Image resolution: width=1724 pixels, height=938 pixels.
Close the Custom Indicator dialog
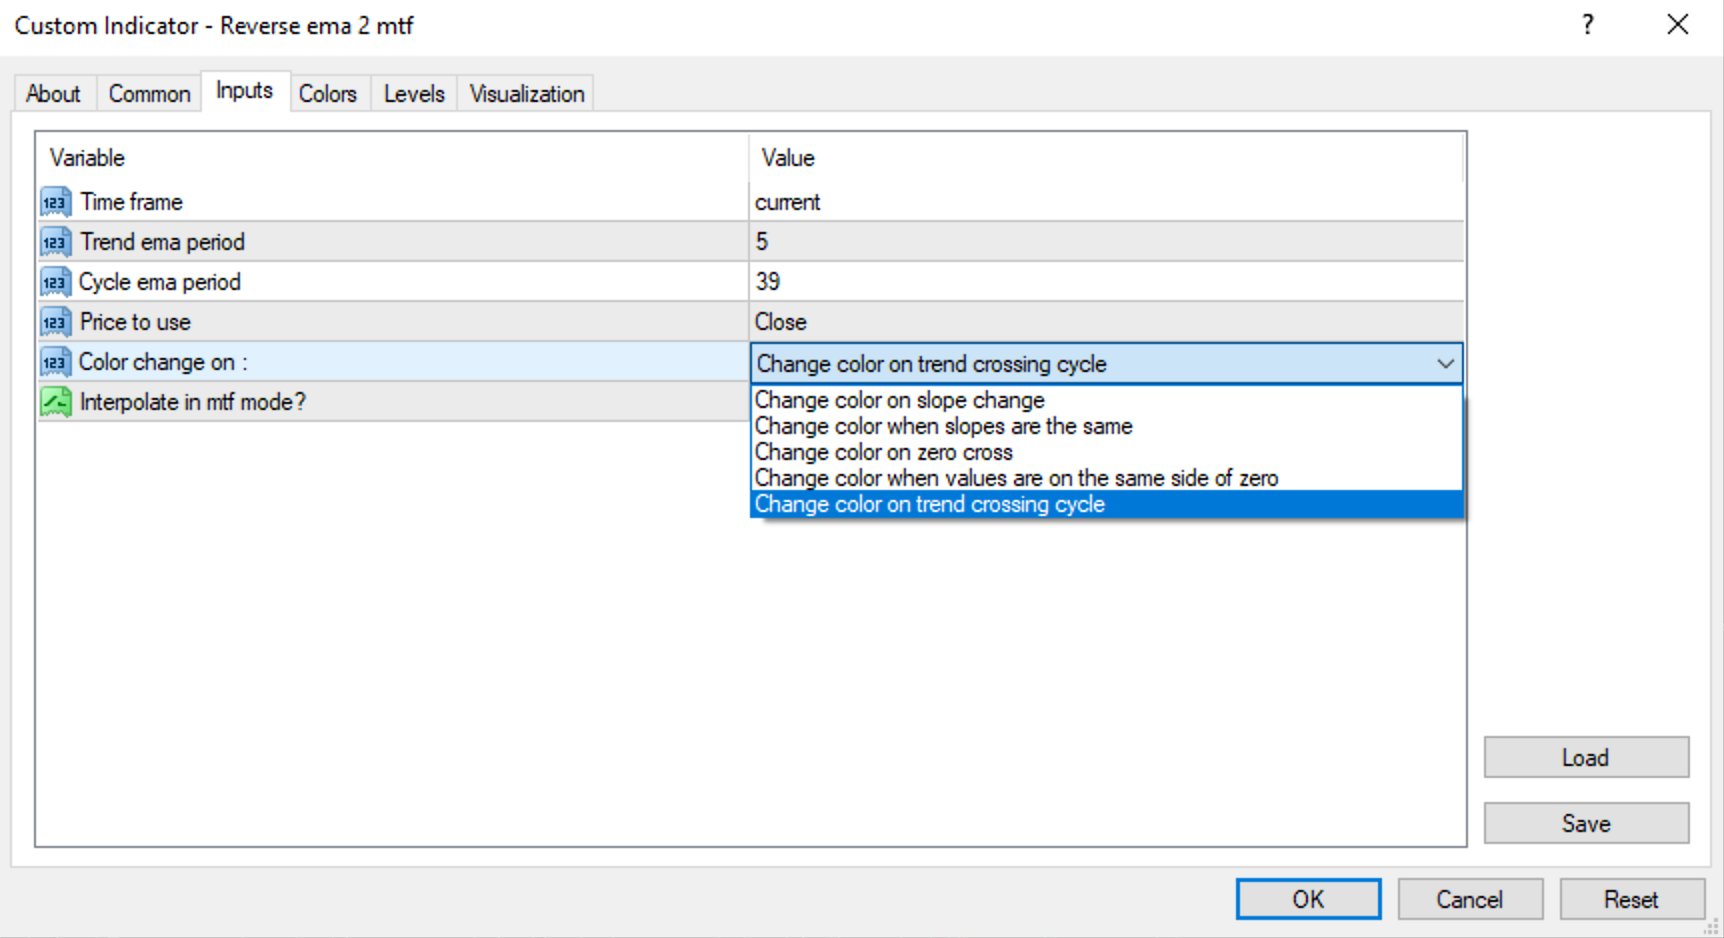[1678, 25]
